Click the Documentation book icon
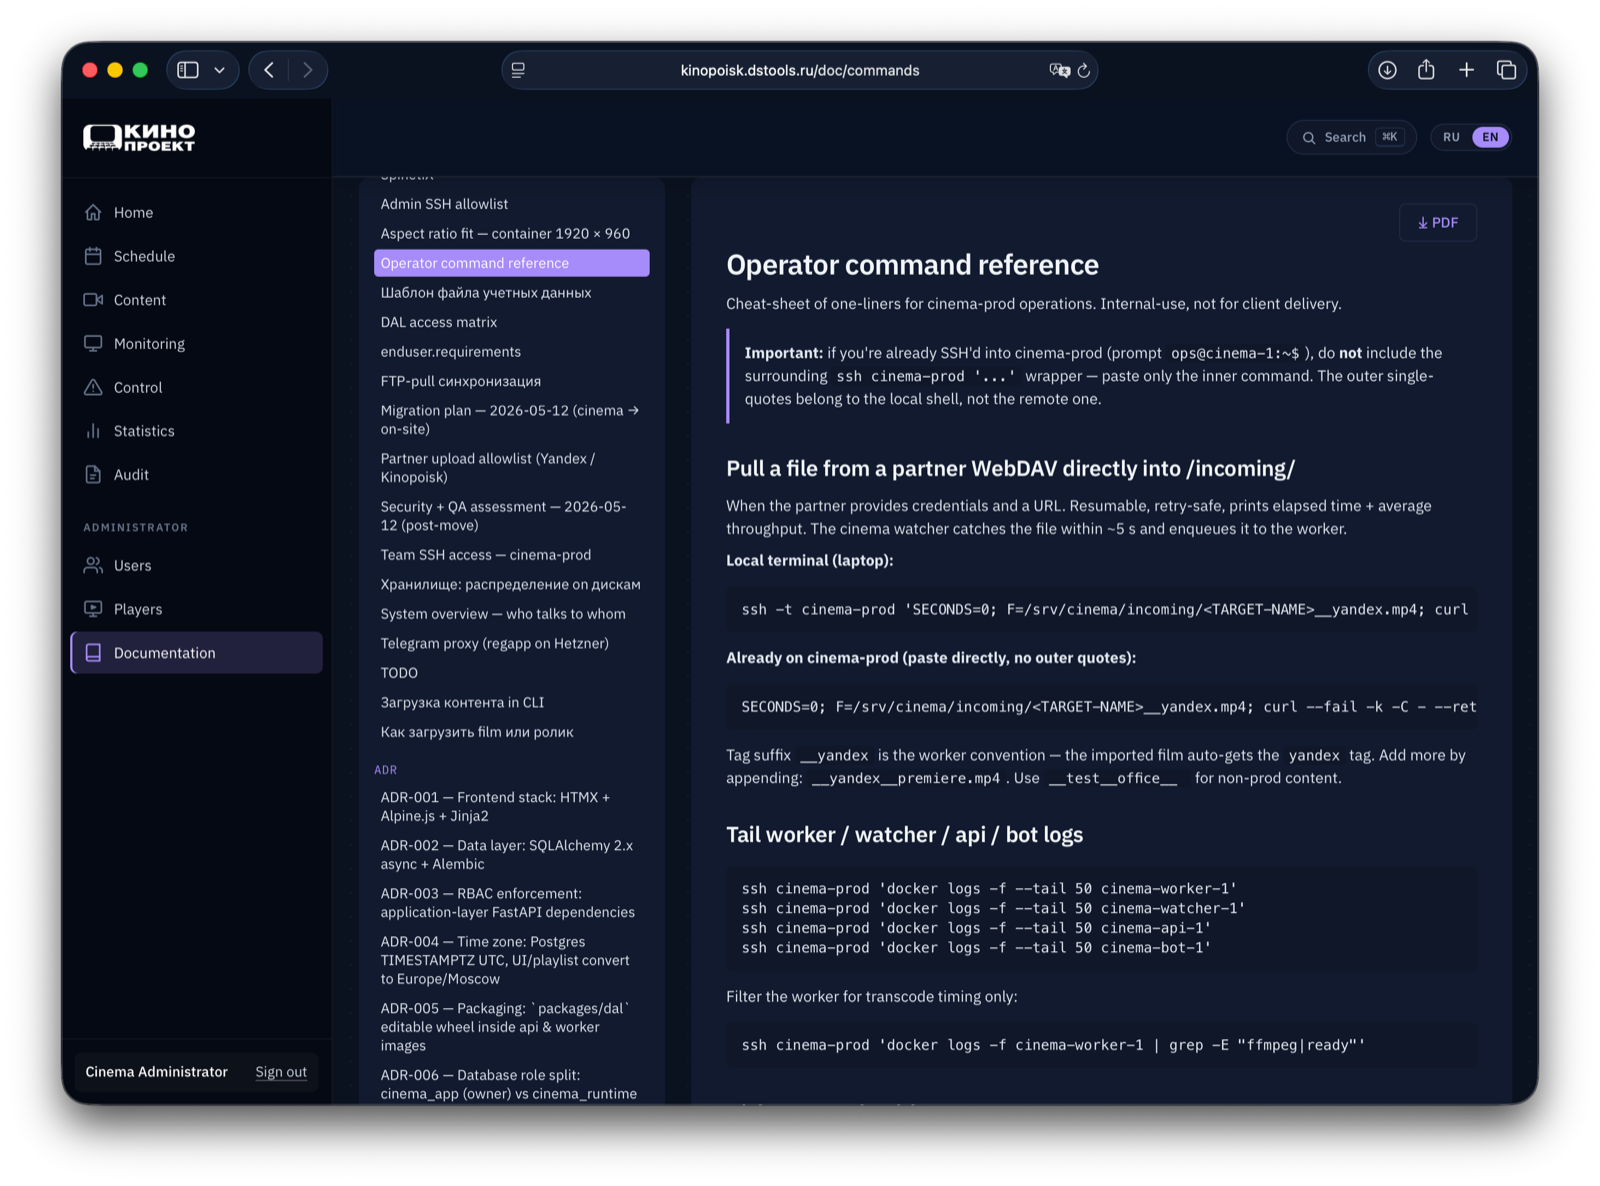The width and height of the screenshot is (1600, 1186). pos(93,653)
